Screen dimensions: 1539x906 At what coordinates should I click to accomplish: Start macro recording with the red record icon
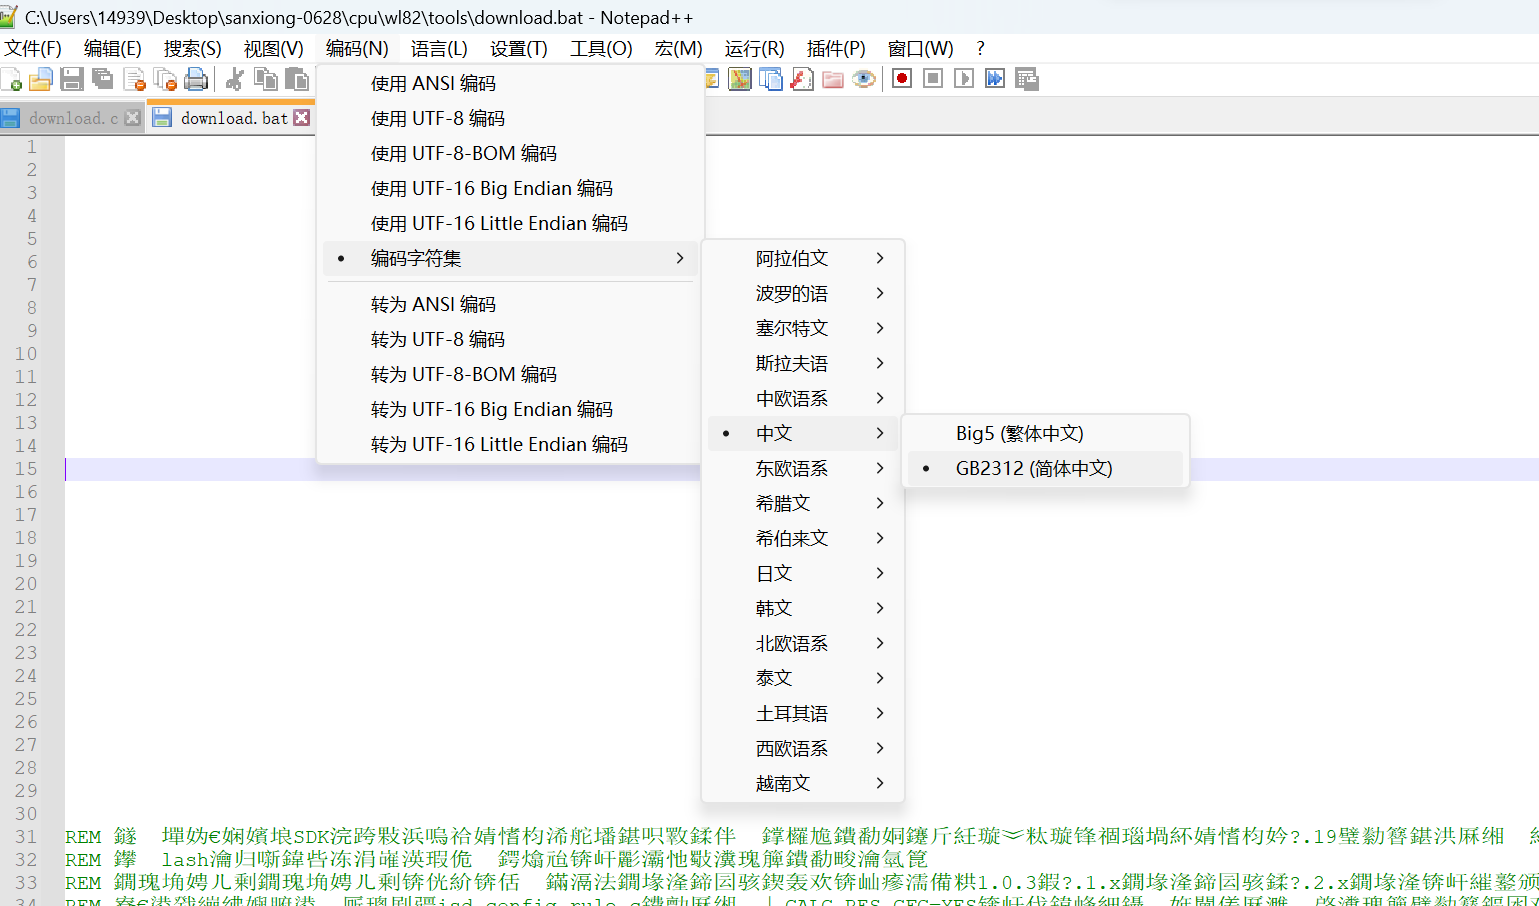tap(900, 79)
